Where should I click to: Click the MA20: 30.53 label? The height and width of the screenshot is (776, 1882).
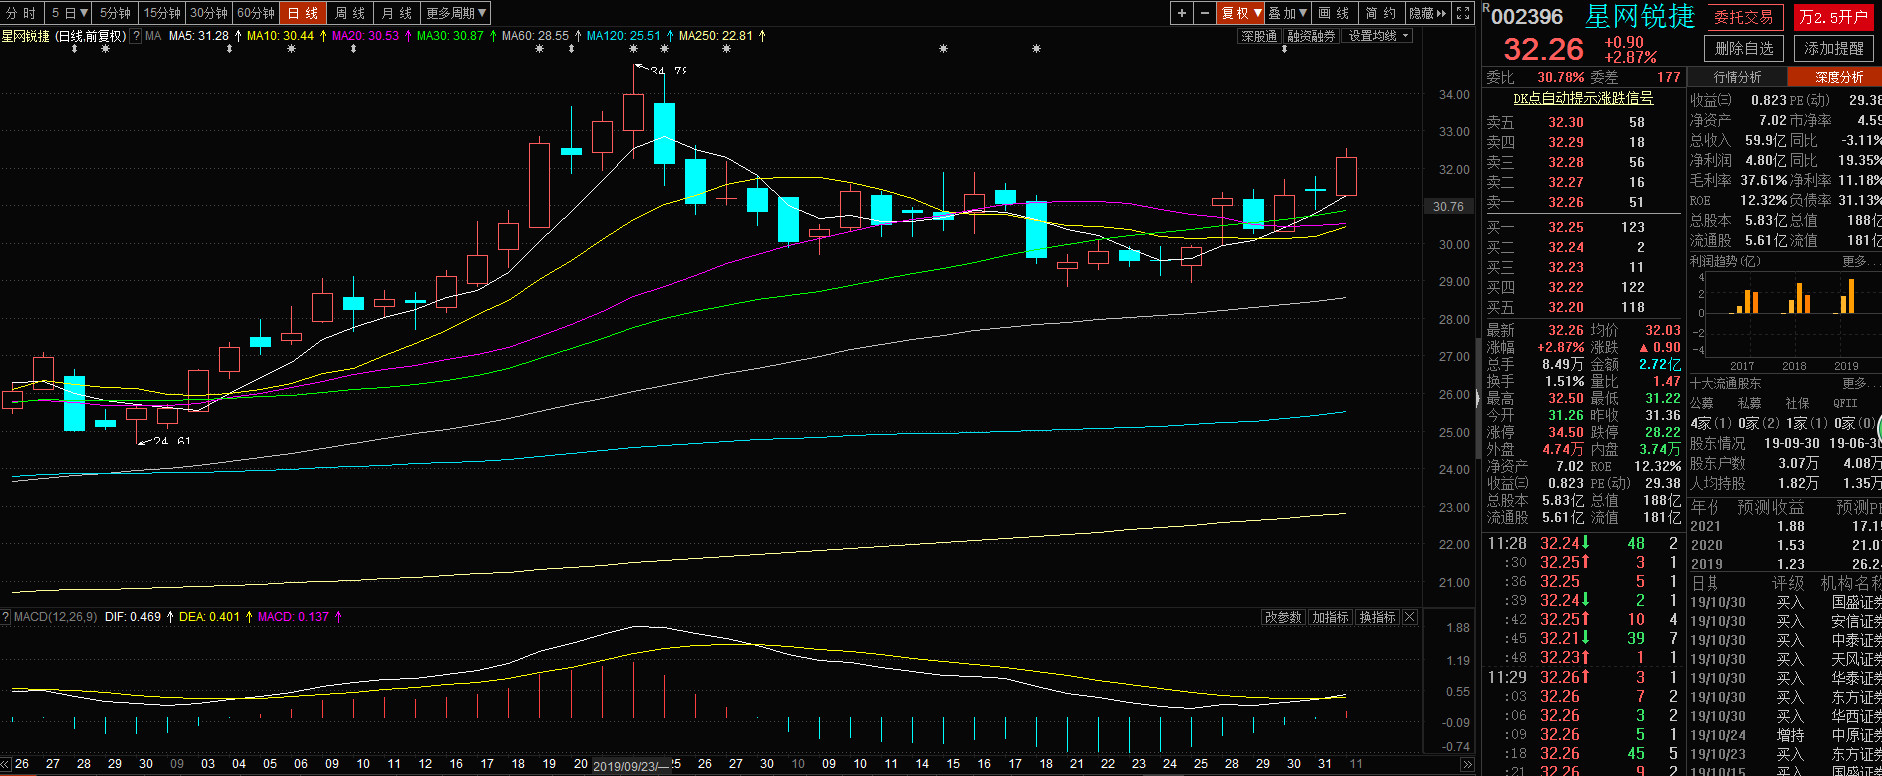click(x=365, y=36)
